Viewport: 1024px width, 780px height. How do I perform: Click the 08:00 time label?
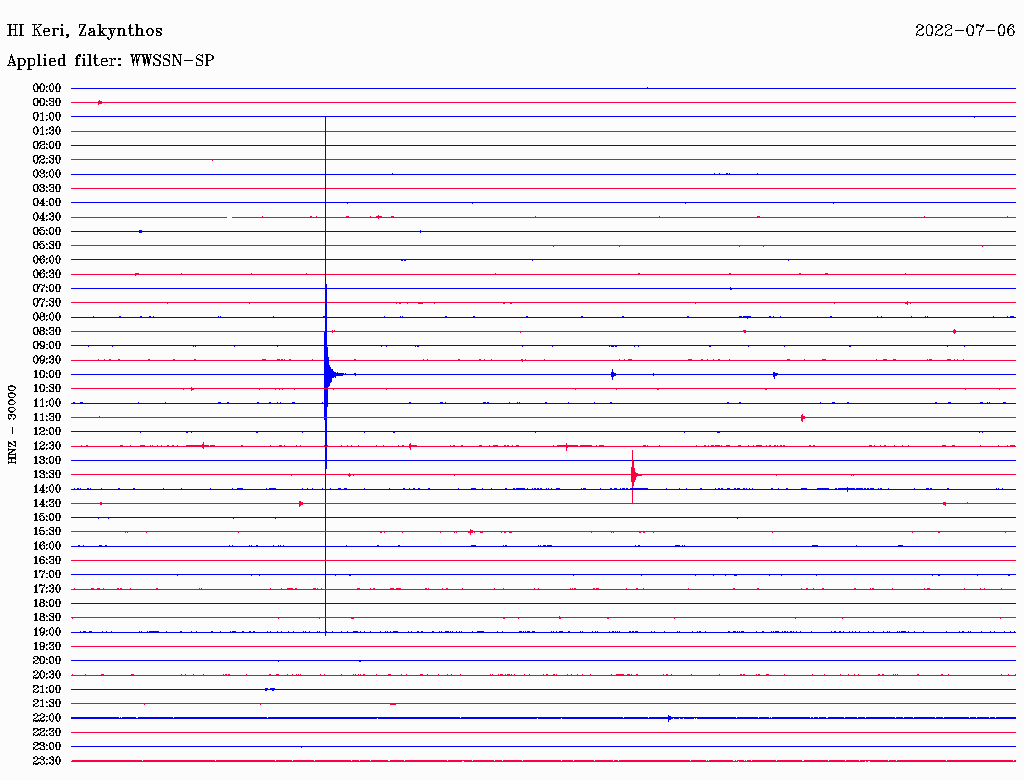47,317
